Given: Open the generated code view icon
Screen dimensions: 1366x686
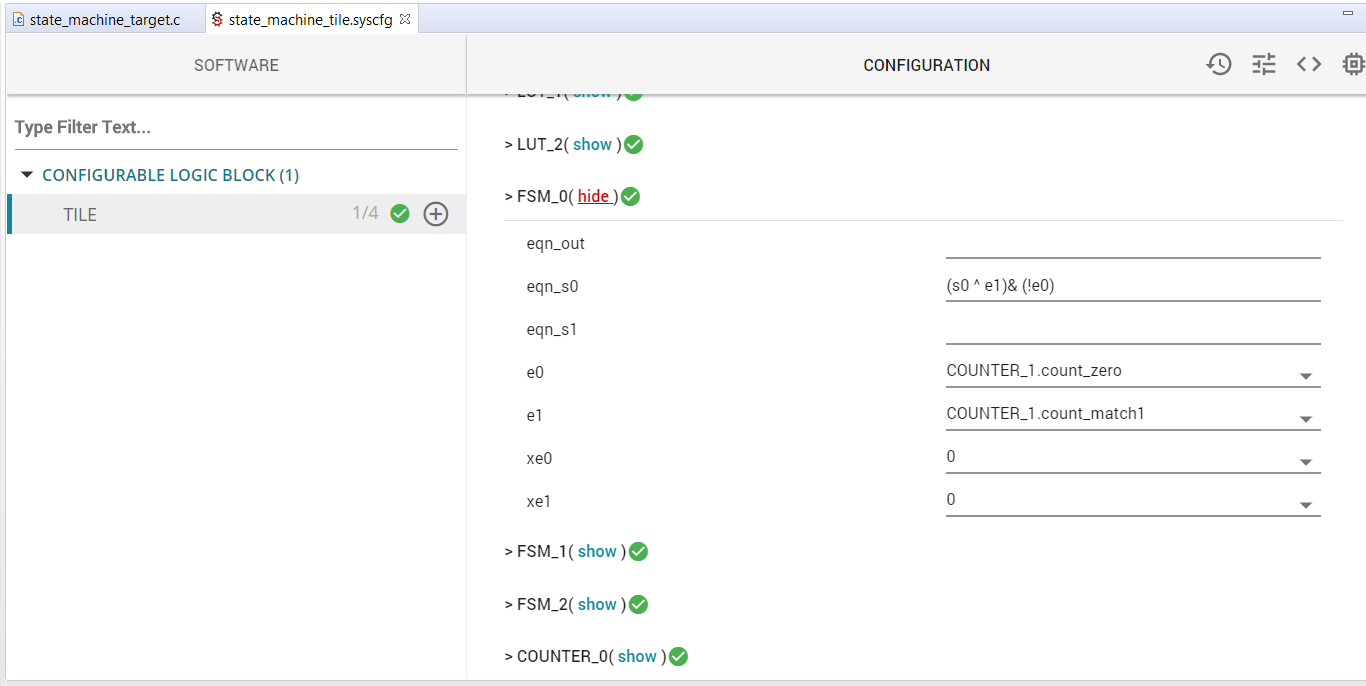Looking at the screenshot, I should pyautogui.click(x=1308, y=63).
